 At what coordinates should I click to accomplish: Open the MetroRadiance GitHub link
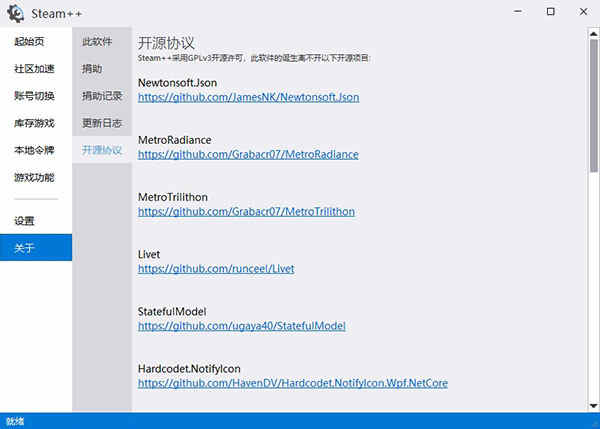(248, 154)
